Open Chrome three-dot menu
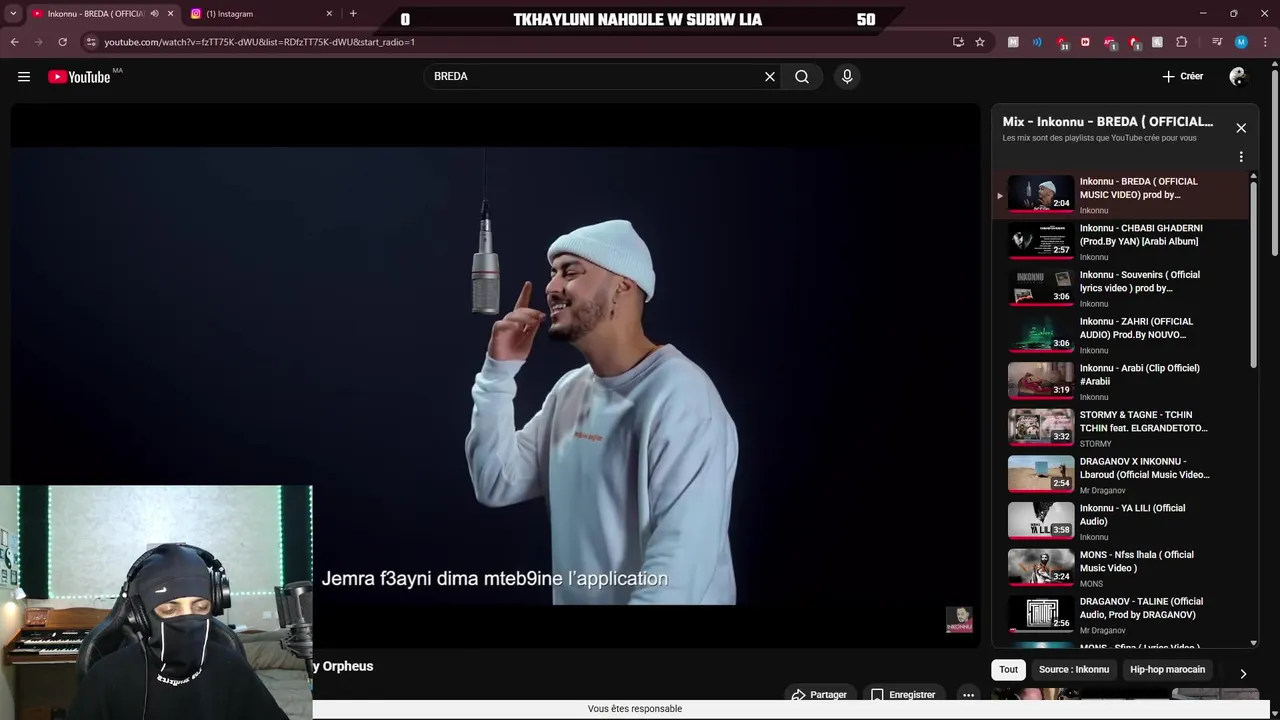 1264,42
